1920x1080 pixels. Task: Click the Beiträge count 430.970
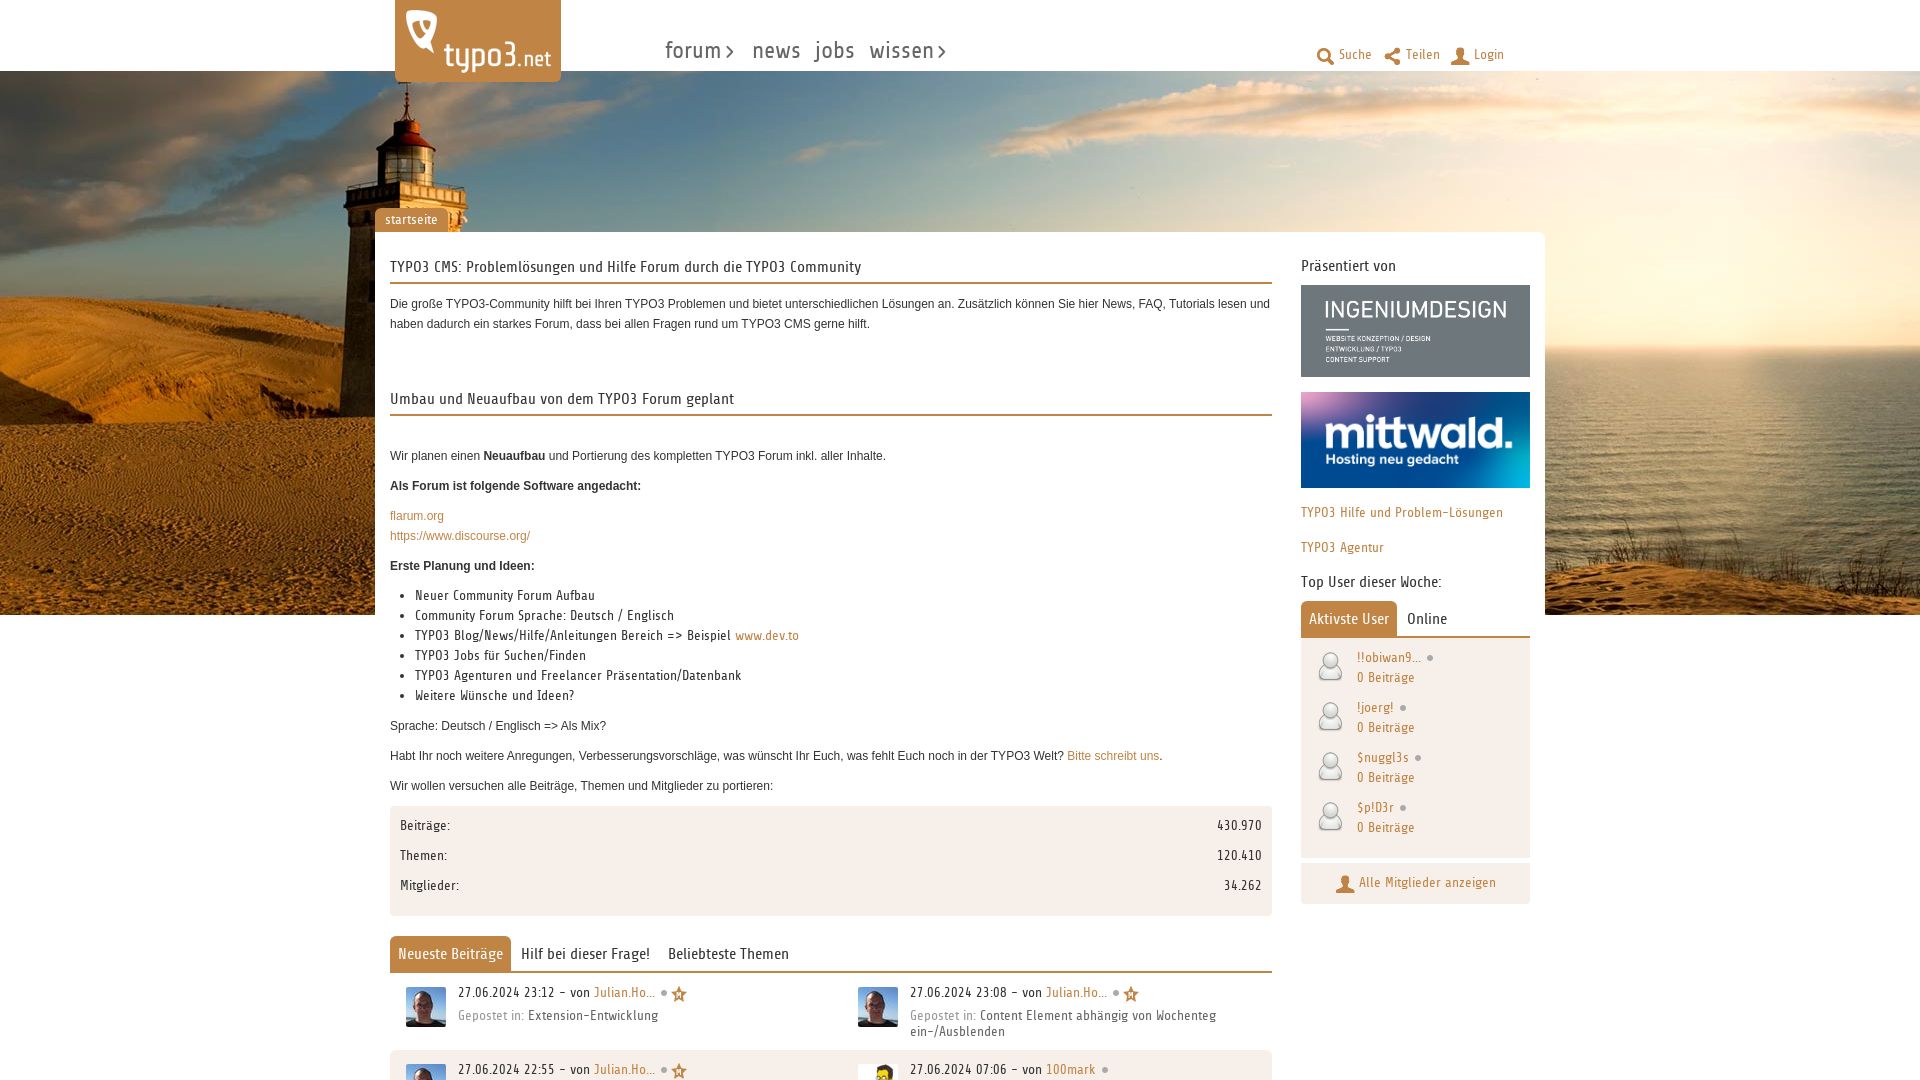click(x=1239, y=826)
